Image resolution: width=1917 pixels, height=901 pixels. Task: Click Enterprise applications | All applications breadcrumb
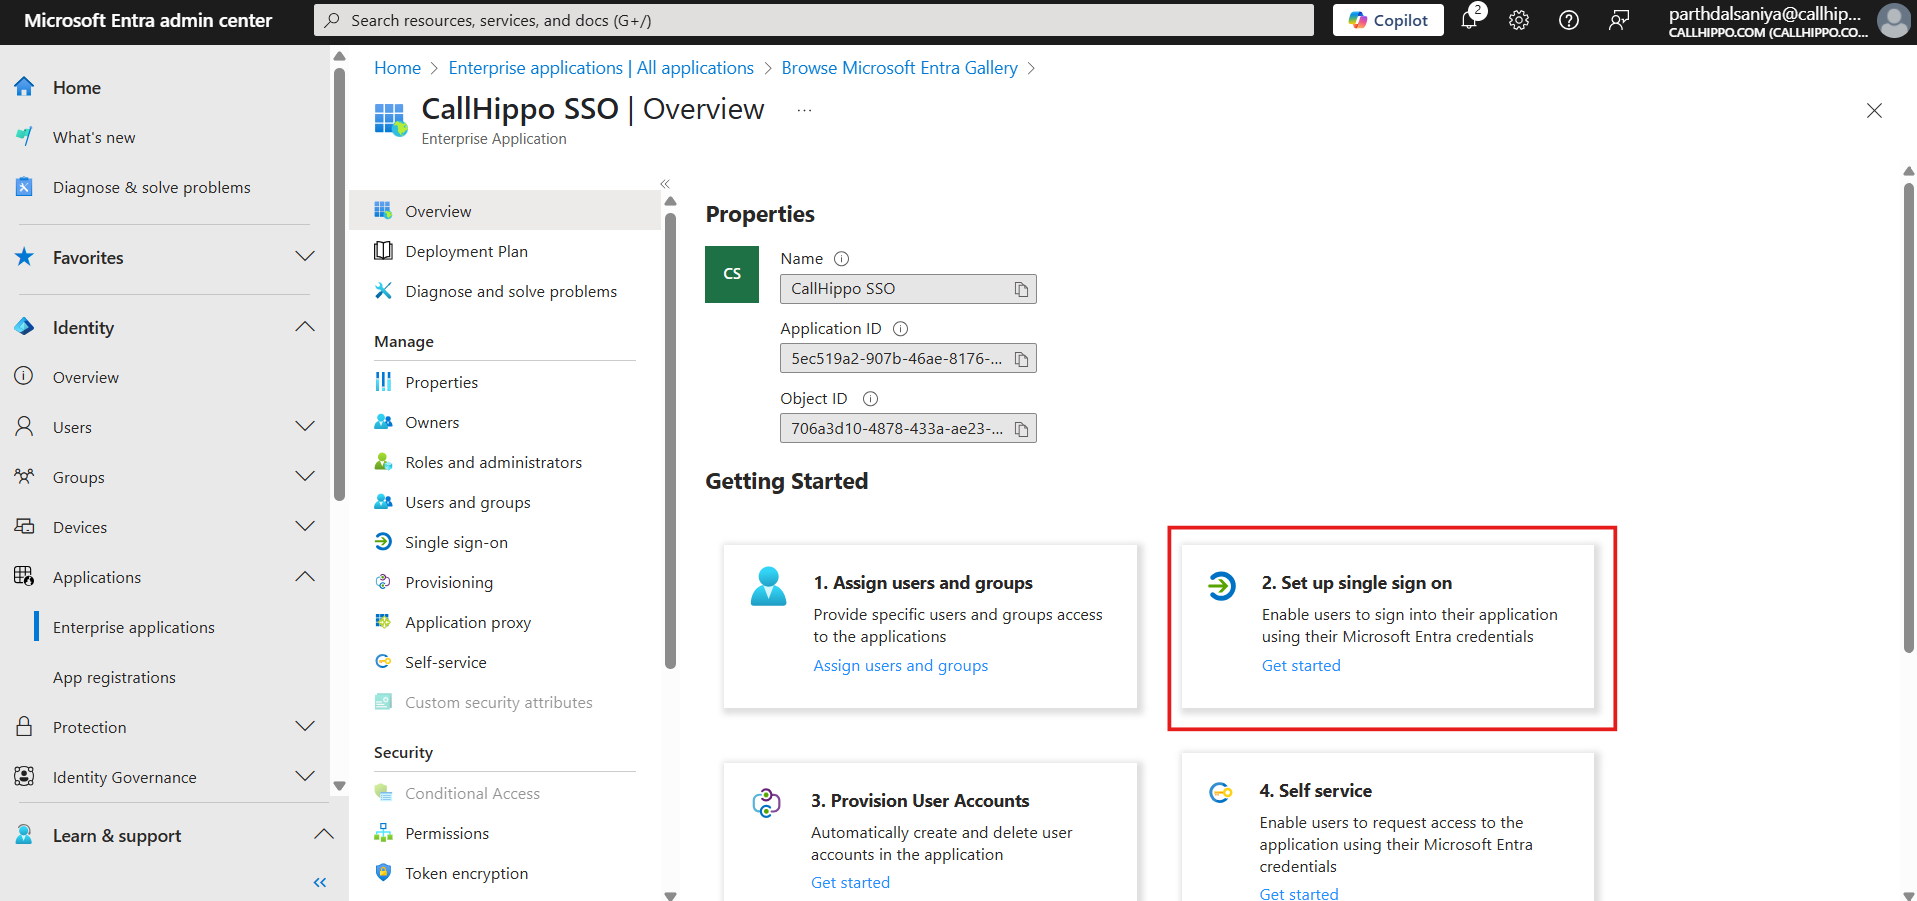coord(601,68)
